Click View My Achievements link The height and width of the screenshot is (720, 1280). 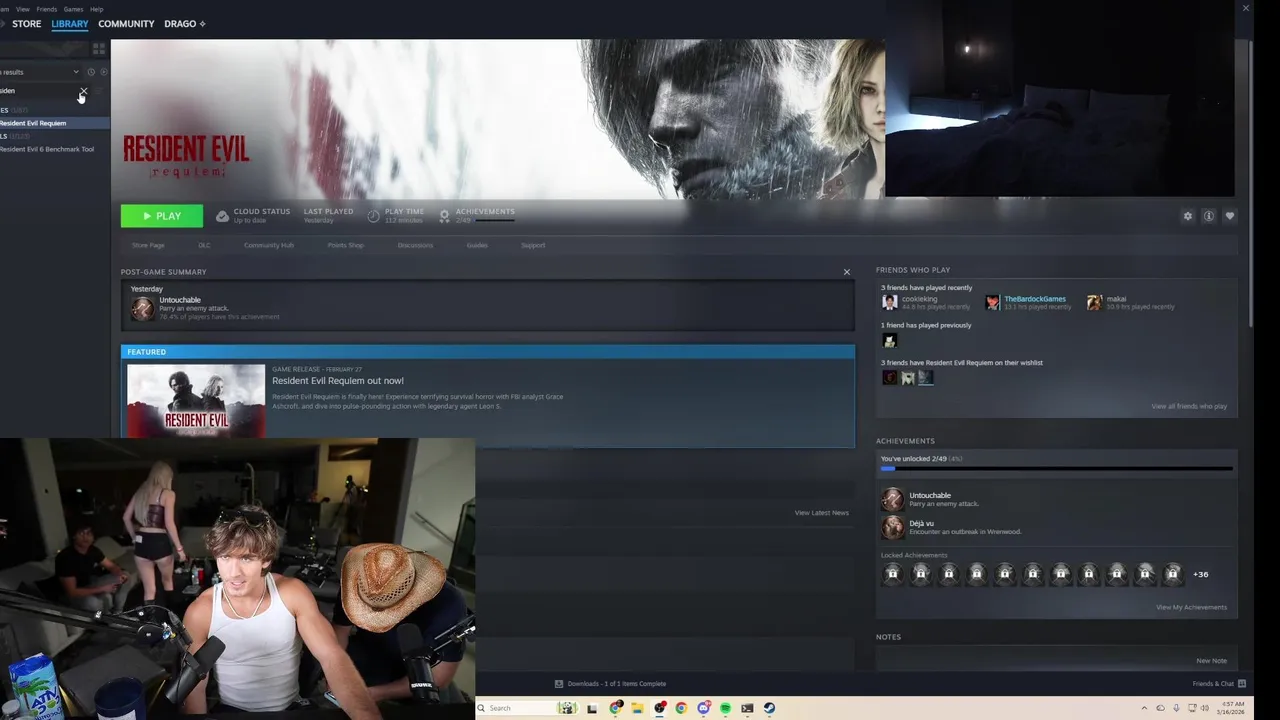click(1191, 607)
